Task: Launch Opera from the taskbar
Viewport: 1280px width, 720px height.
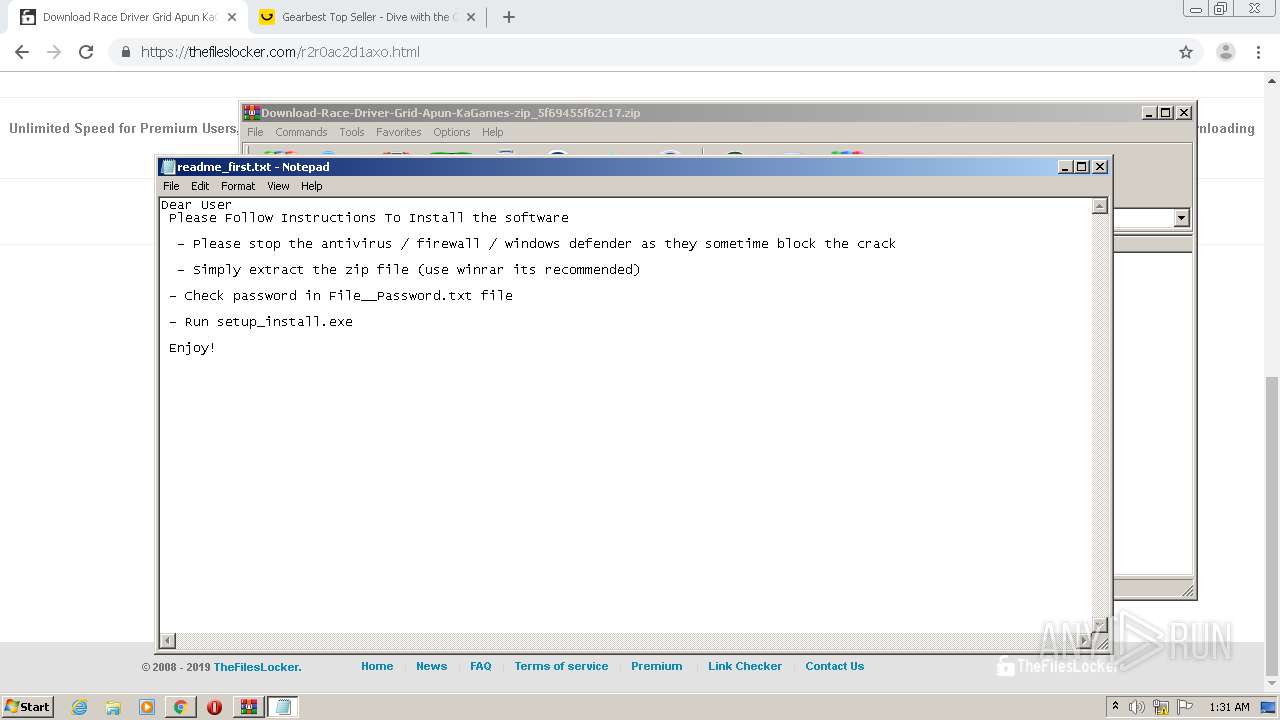Action: pos(214,707)
